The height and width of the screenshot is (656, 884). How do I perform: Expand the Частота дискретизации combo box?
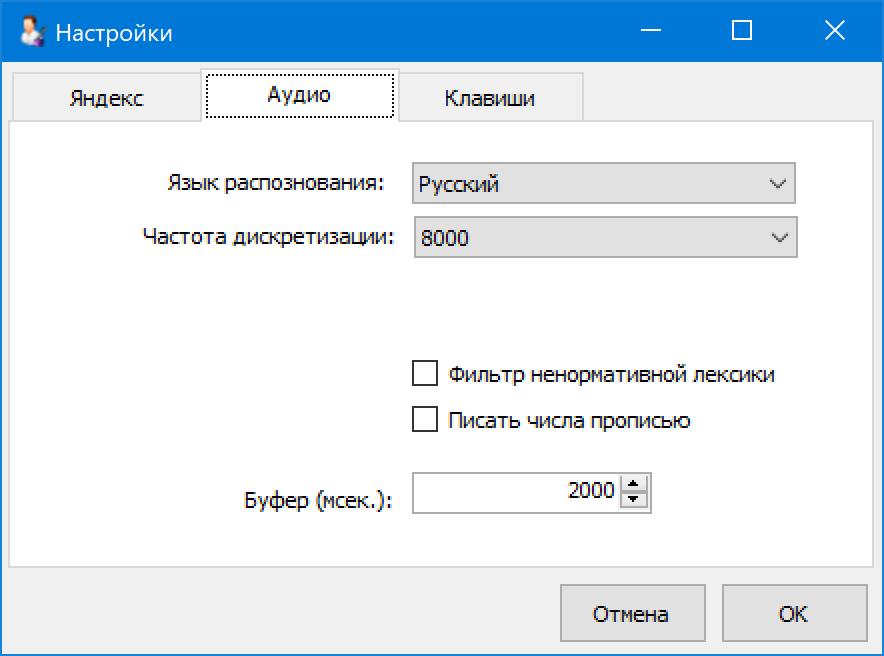605,238
